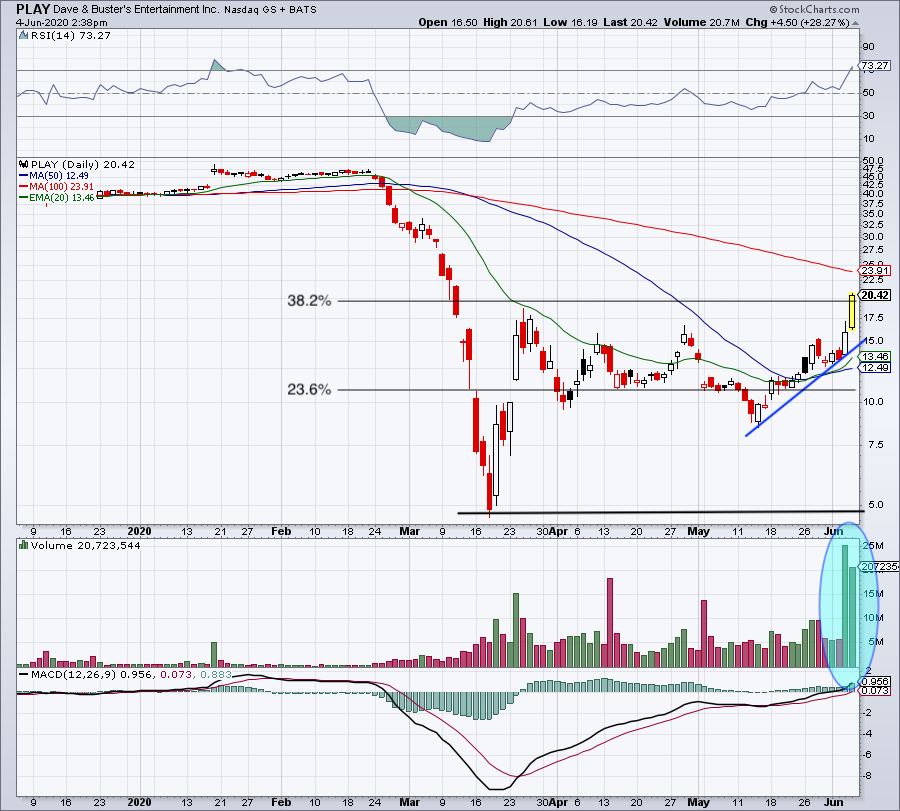Click the MA(100) 23.91 legend entry
The image size is (900, 811).
click(x=56, y=187)
